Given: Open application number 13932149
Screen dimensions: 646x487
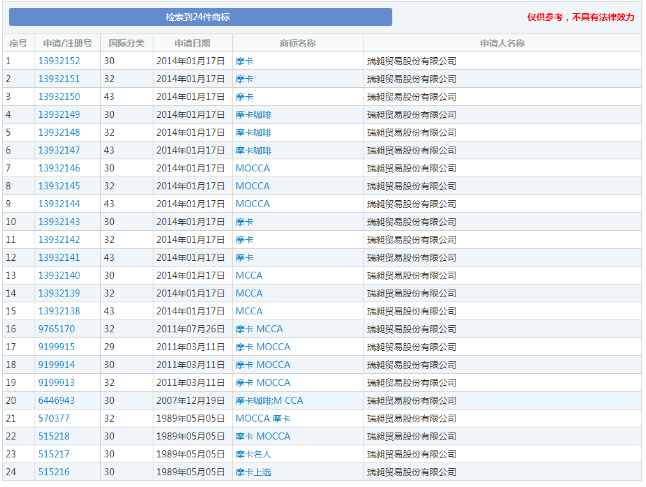Looking at the screenshot, I should (59, 115).
